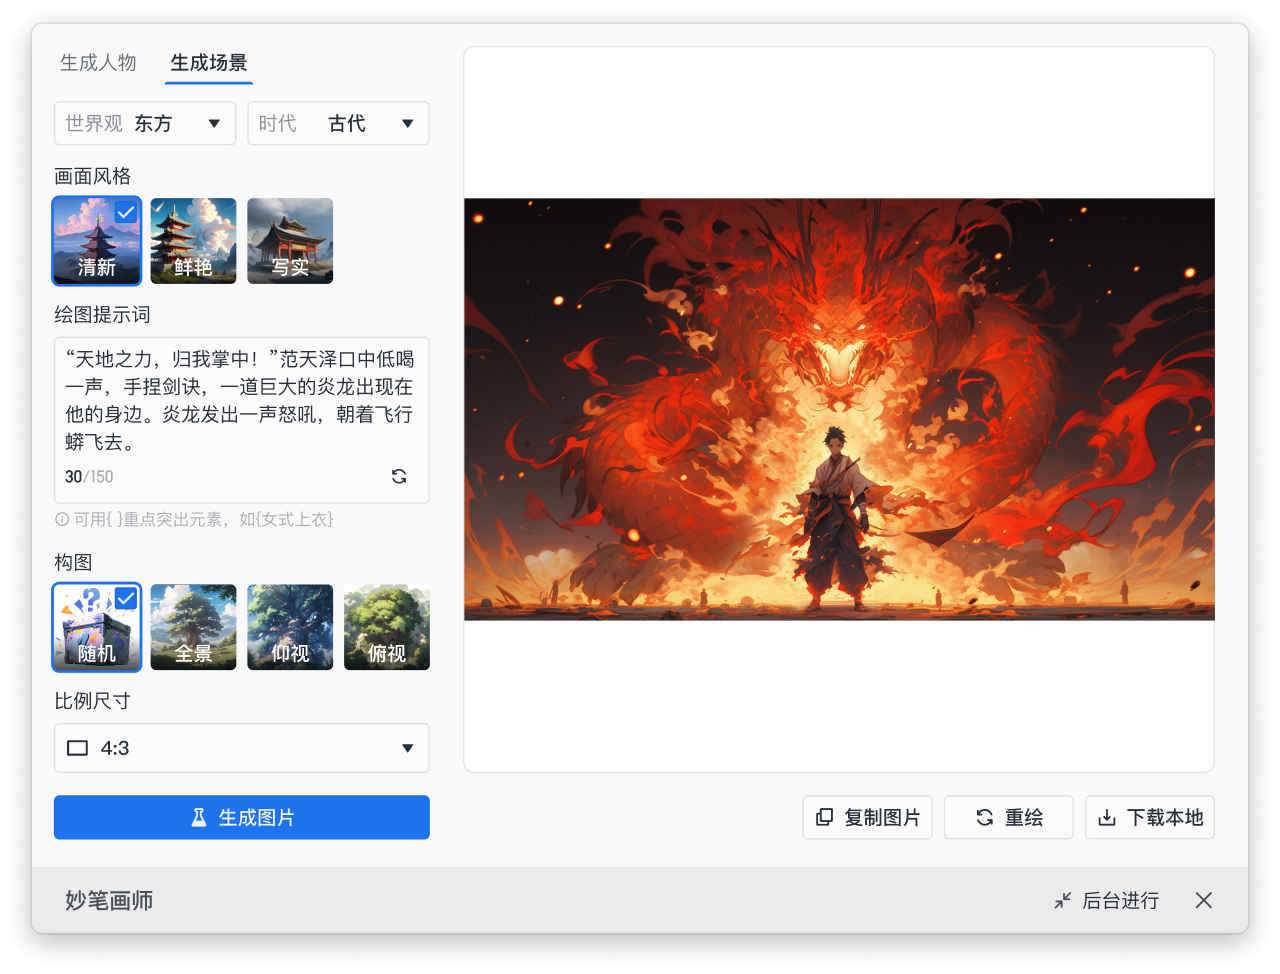
Task: Click inside the drawing prompt text area
Action: [x=241, y=410]
